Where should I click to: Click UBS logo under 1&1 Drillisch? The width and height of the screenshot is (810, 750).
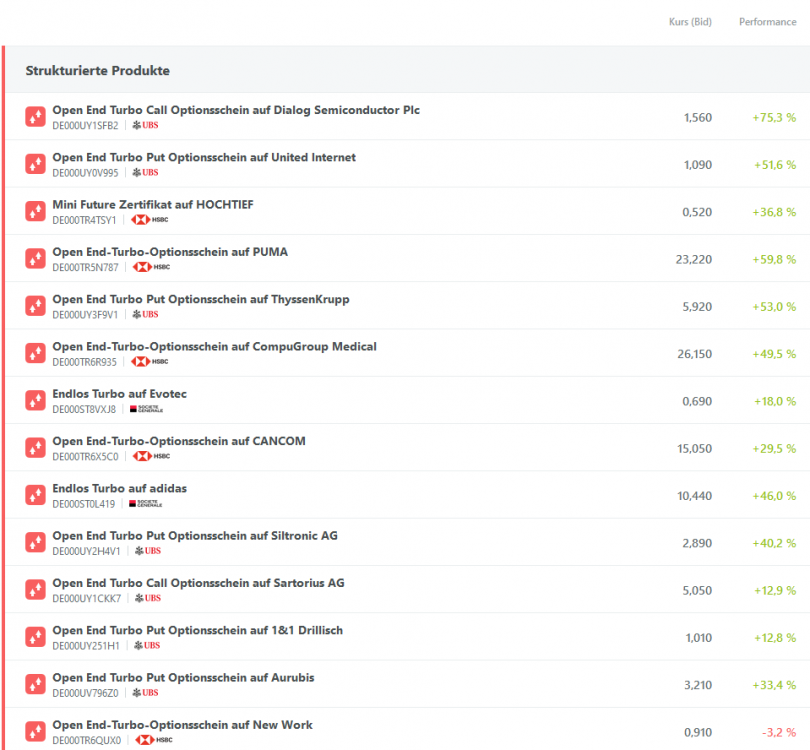point(147,645)
